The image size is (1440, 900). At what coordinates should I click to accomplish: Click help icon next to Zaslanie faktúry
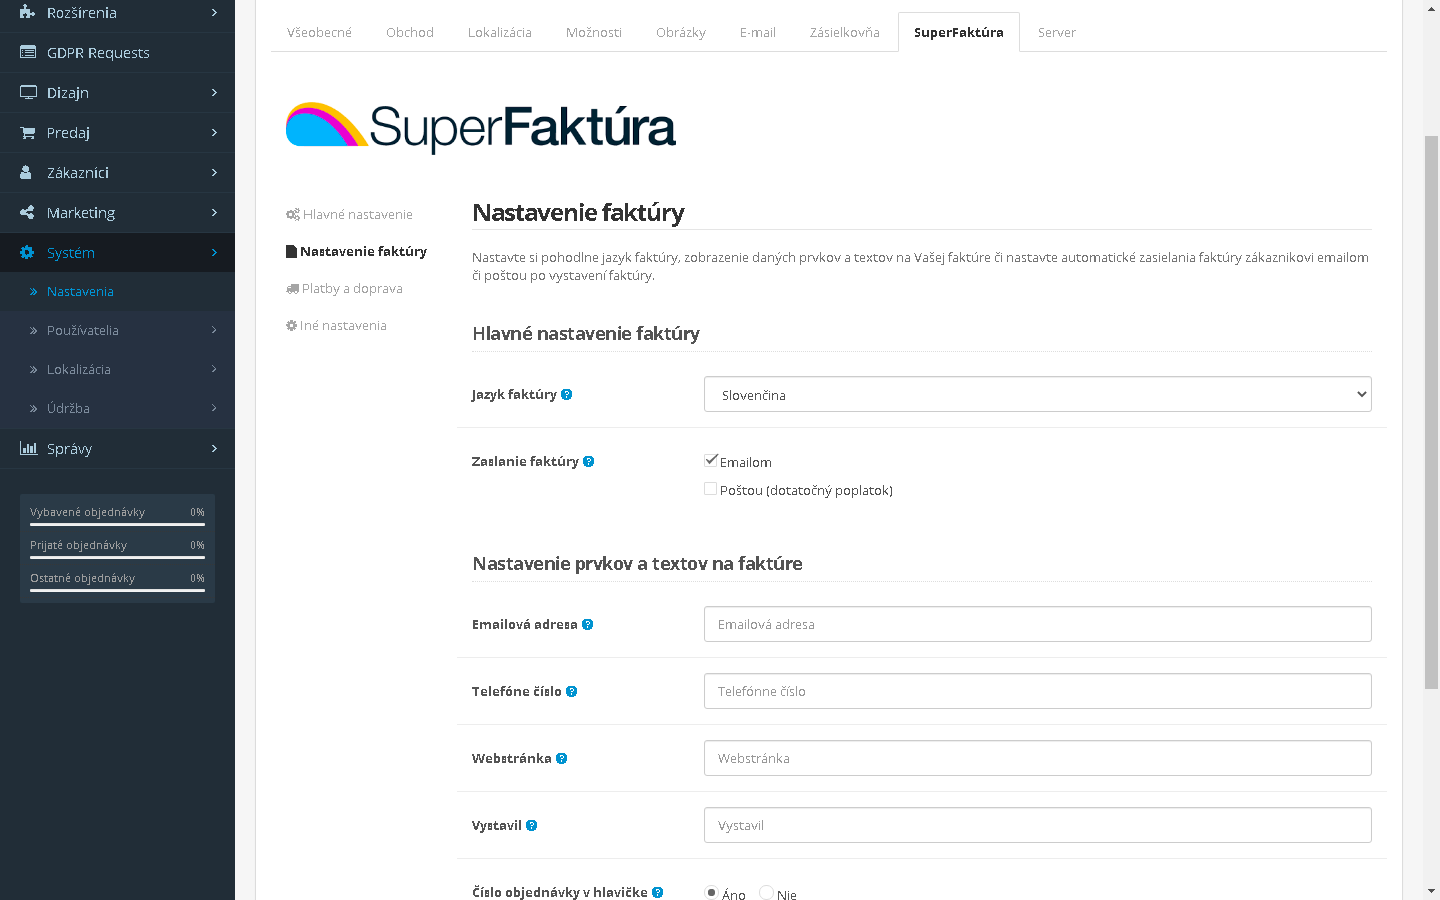pyautogui.click(x=588, y=461)
